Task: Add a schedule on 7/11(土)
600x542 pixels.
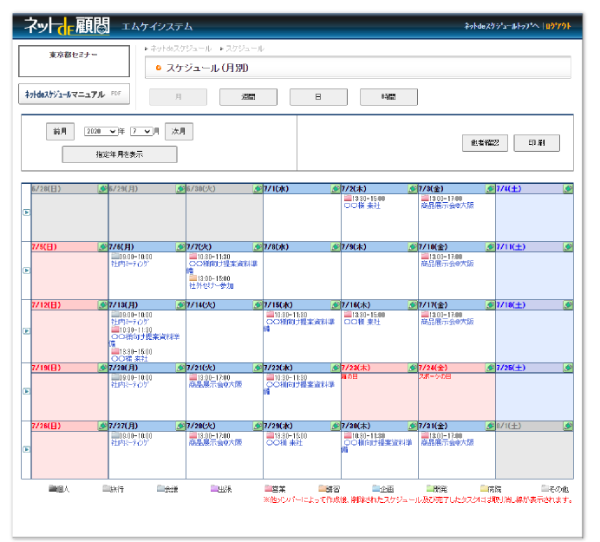Action: point(568,247)
